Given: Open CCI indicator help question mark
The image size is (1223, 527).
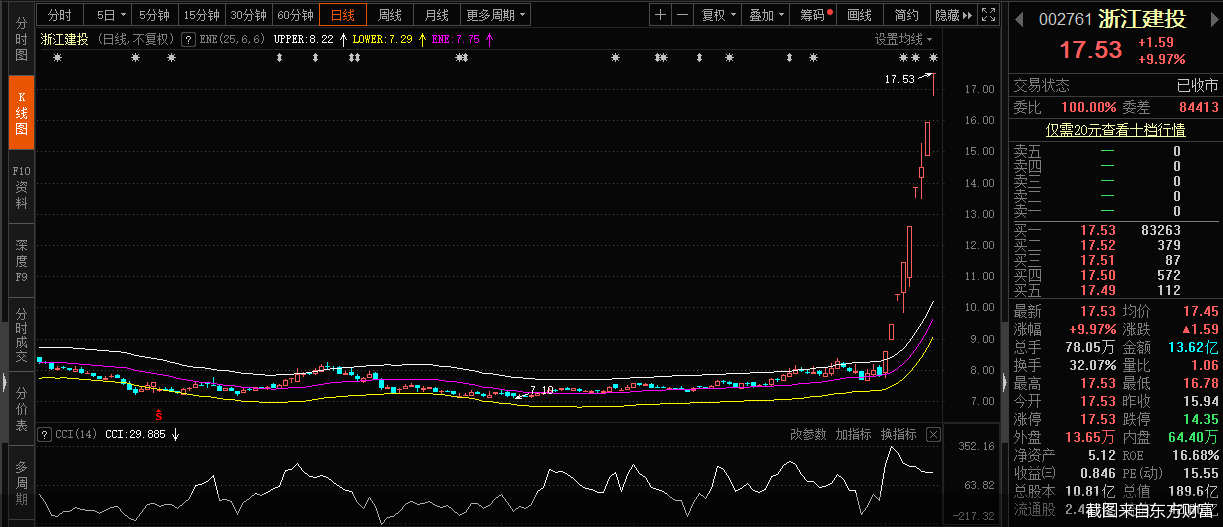Looking at the screenshot, I should tap(44, 434).
